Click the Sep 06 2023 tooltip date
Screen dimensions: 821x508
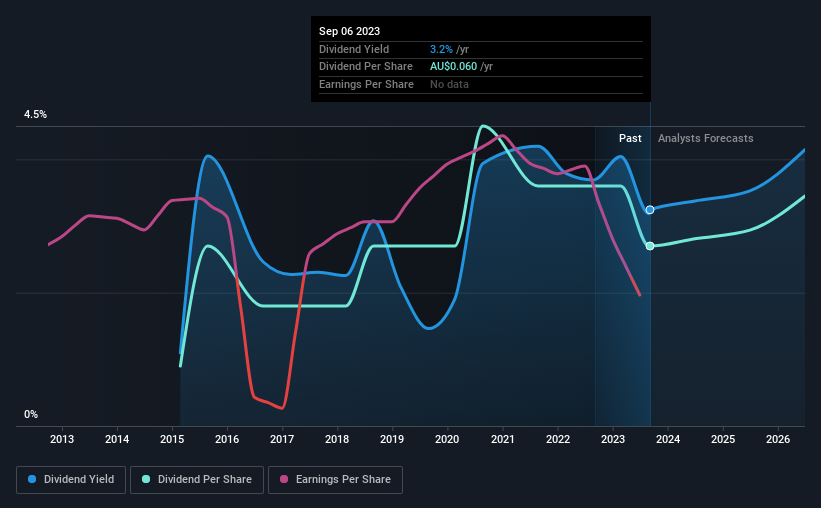(x=349, y=31)
